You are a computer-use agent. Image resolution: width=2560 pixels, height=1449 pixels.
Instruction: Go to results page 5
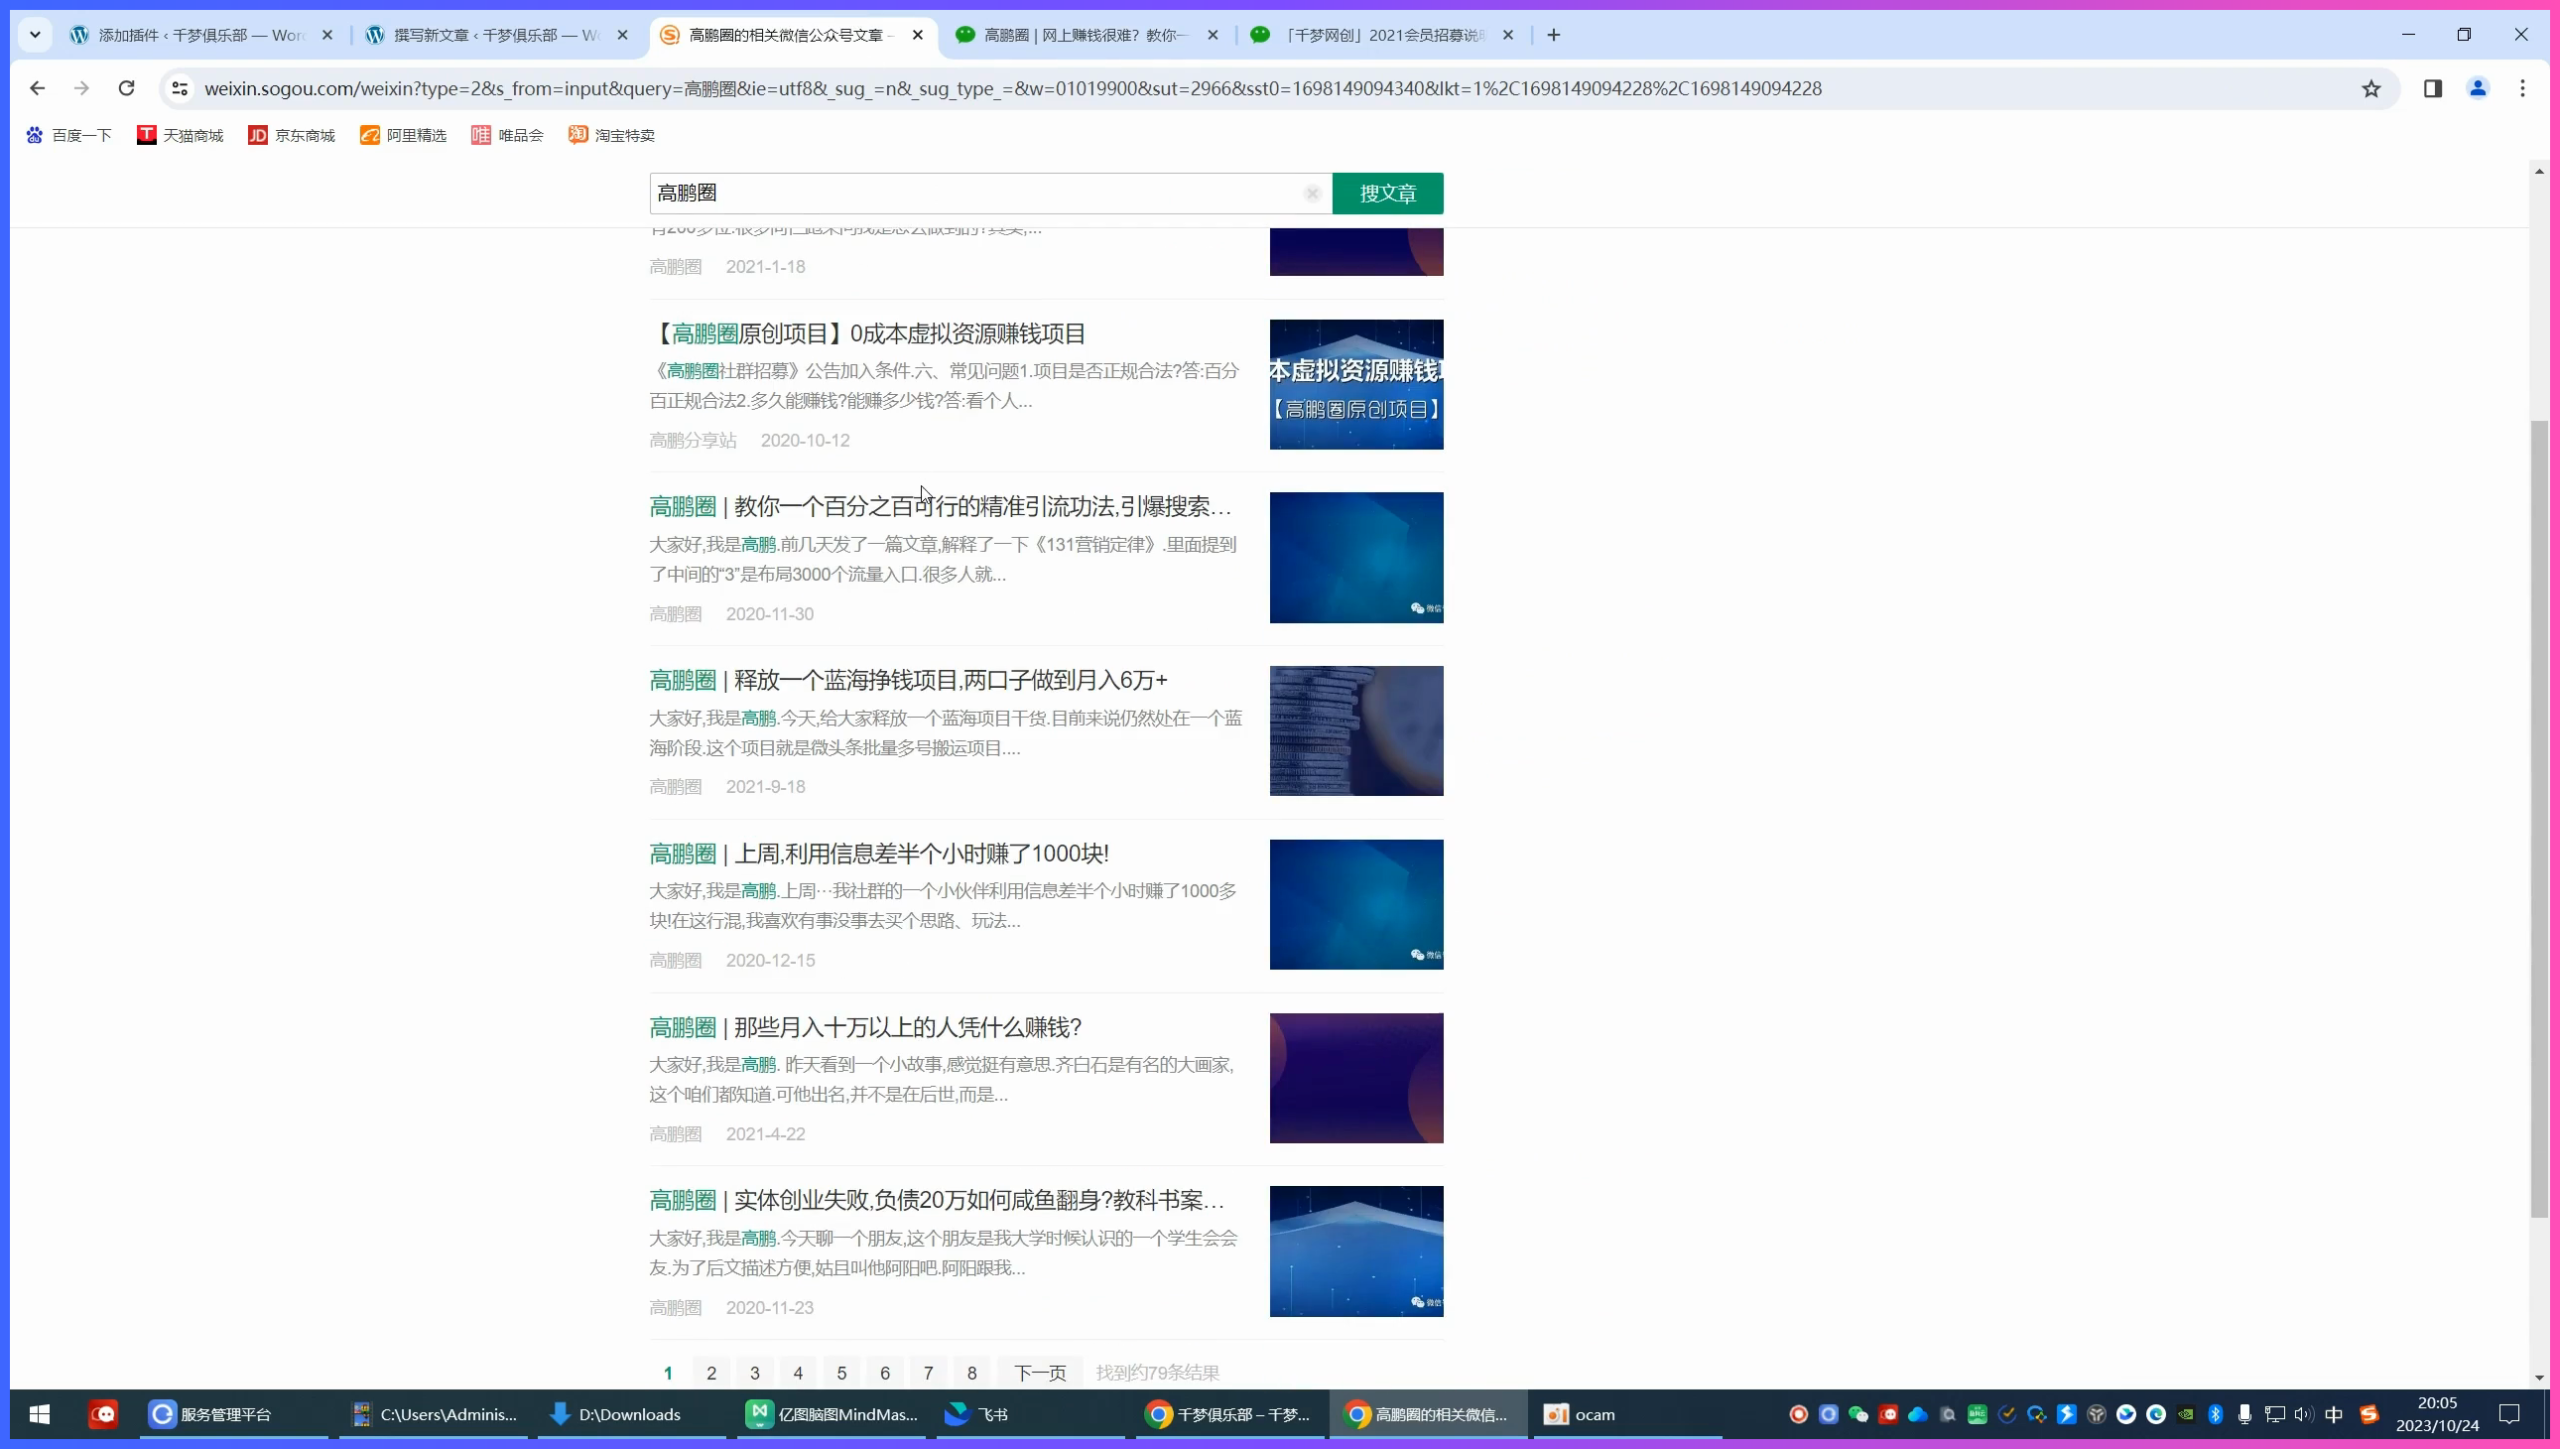(x=841, y=1373)
